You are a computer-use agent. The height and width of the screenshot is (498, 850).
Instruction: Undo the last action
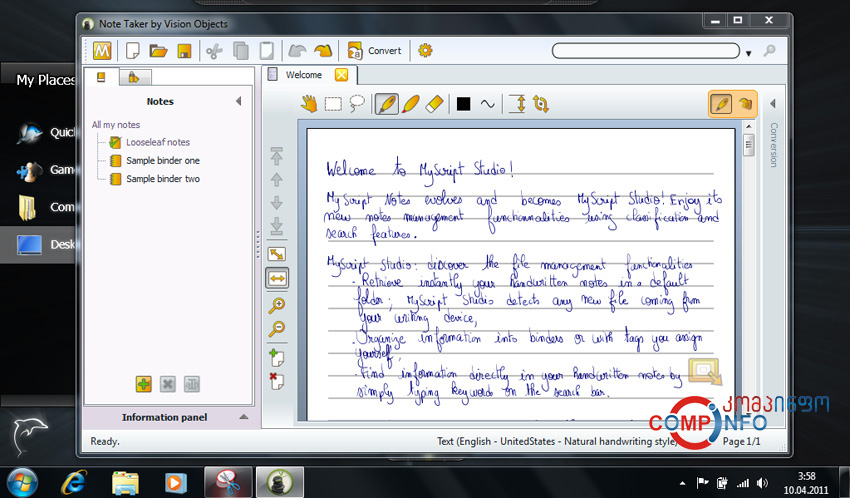click(x=297, y=51)
